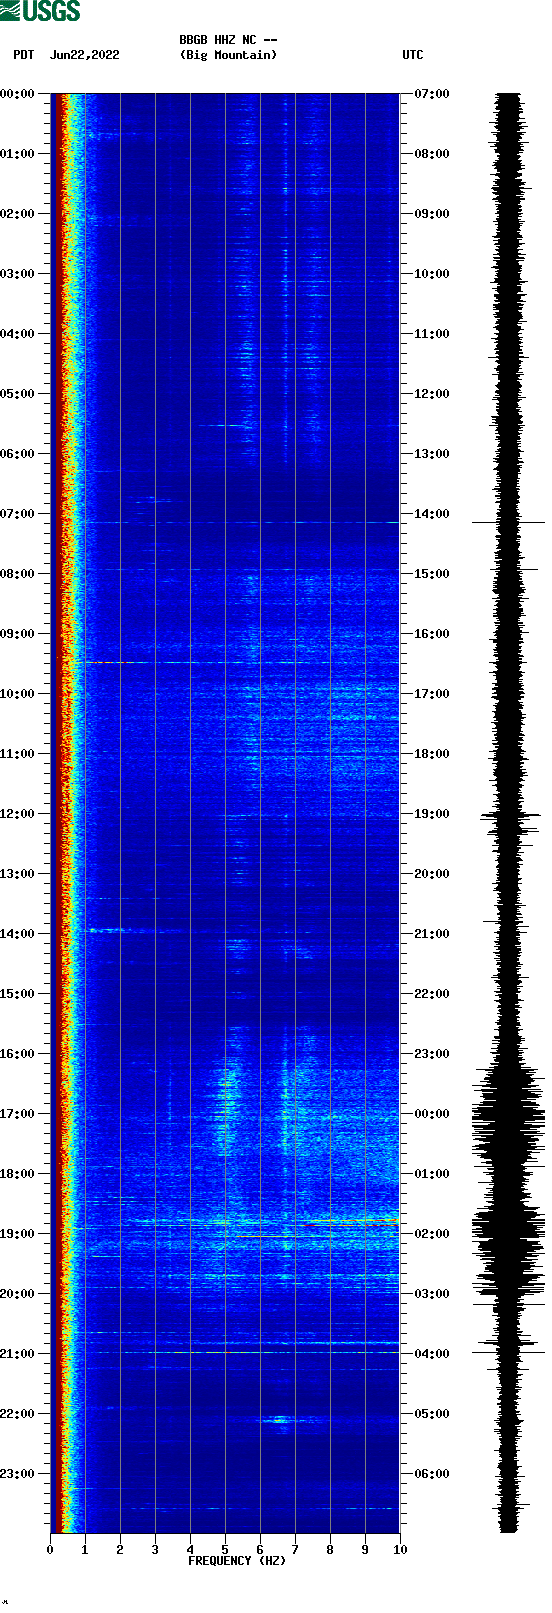The width and height of the screenshot is (552, 1613).
Task: Click the 07:00 UTC time label
Action: (432, 94)
